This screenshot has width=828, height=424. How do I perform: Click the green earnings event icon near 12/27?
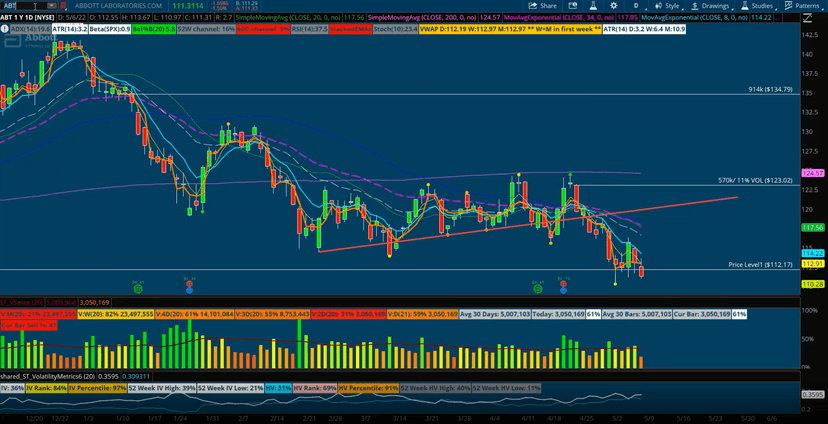(x=138, y=288)
